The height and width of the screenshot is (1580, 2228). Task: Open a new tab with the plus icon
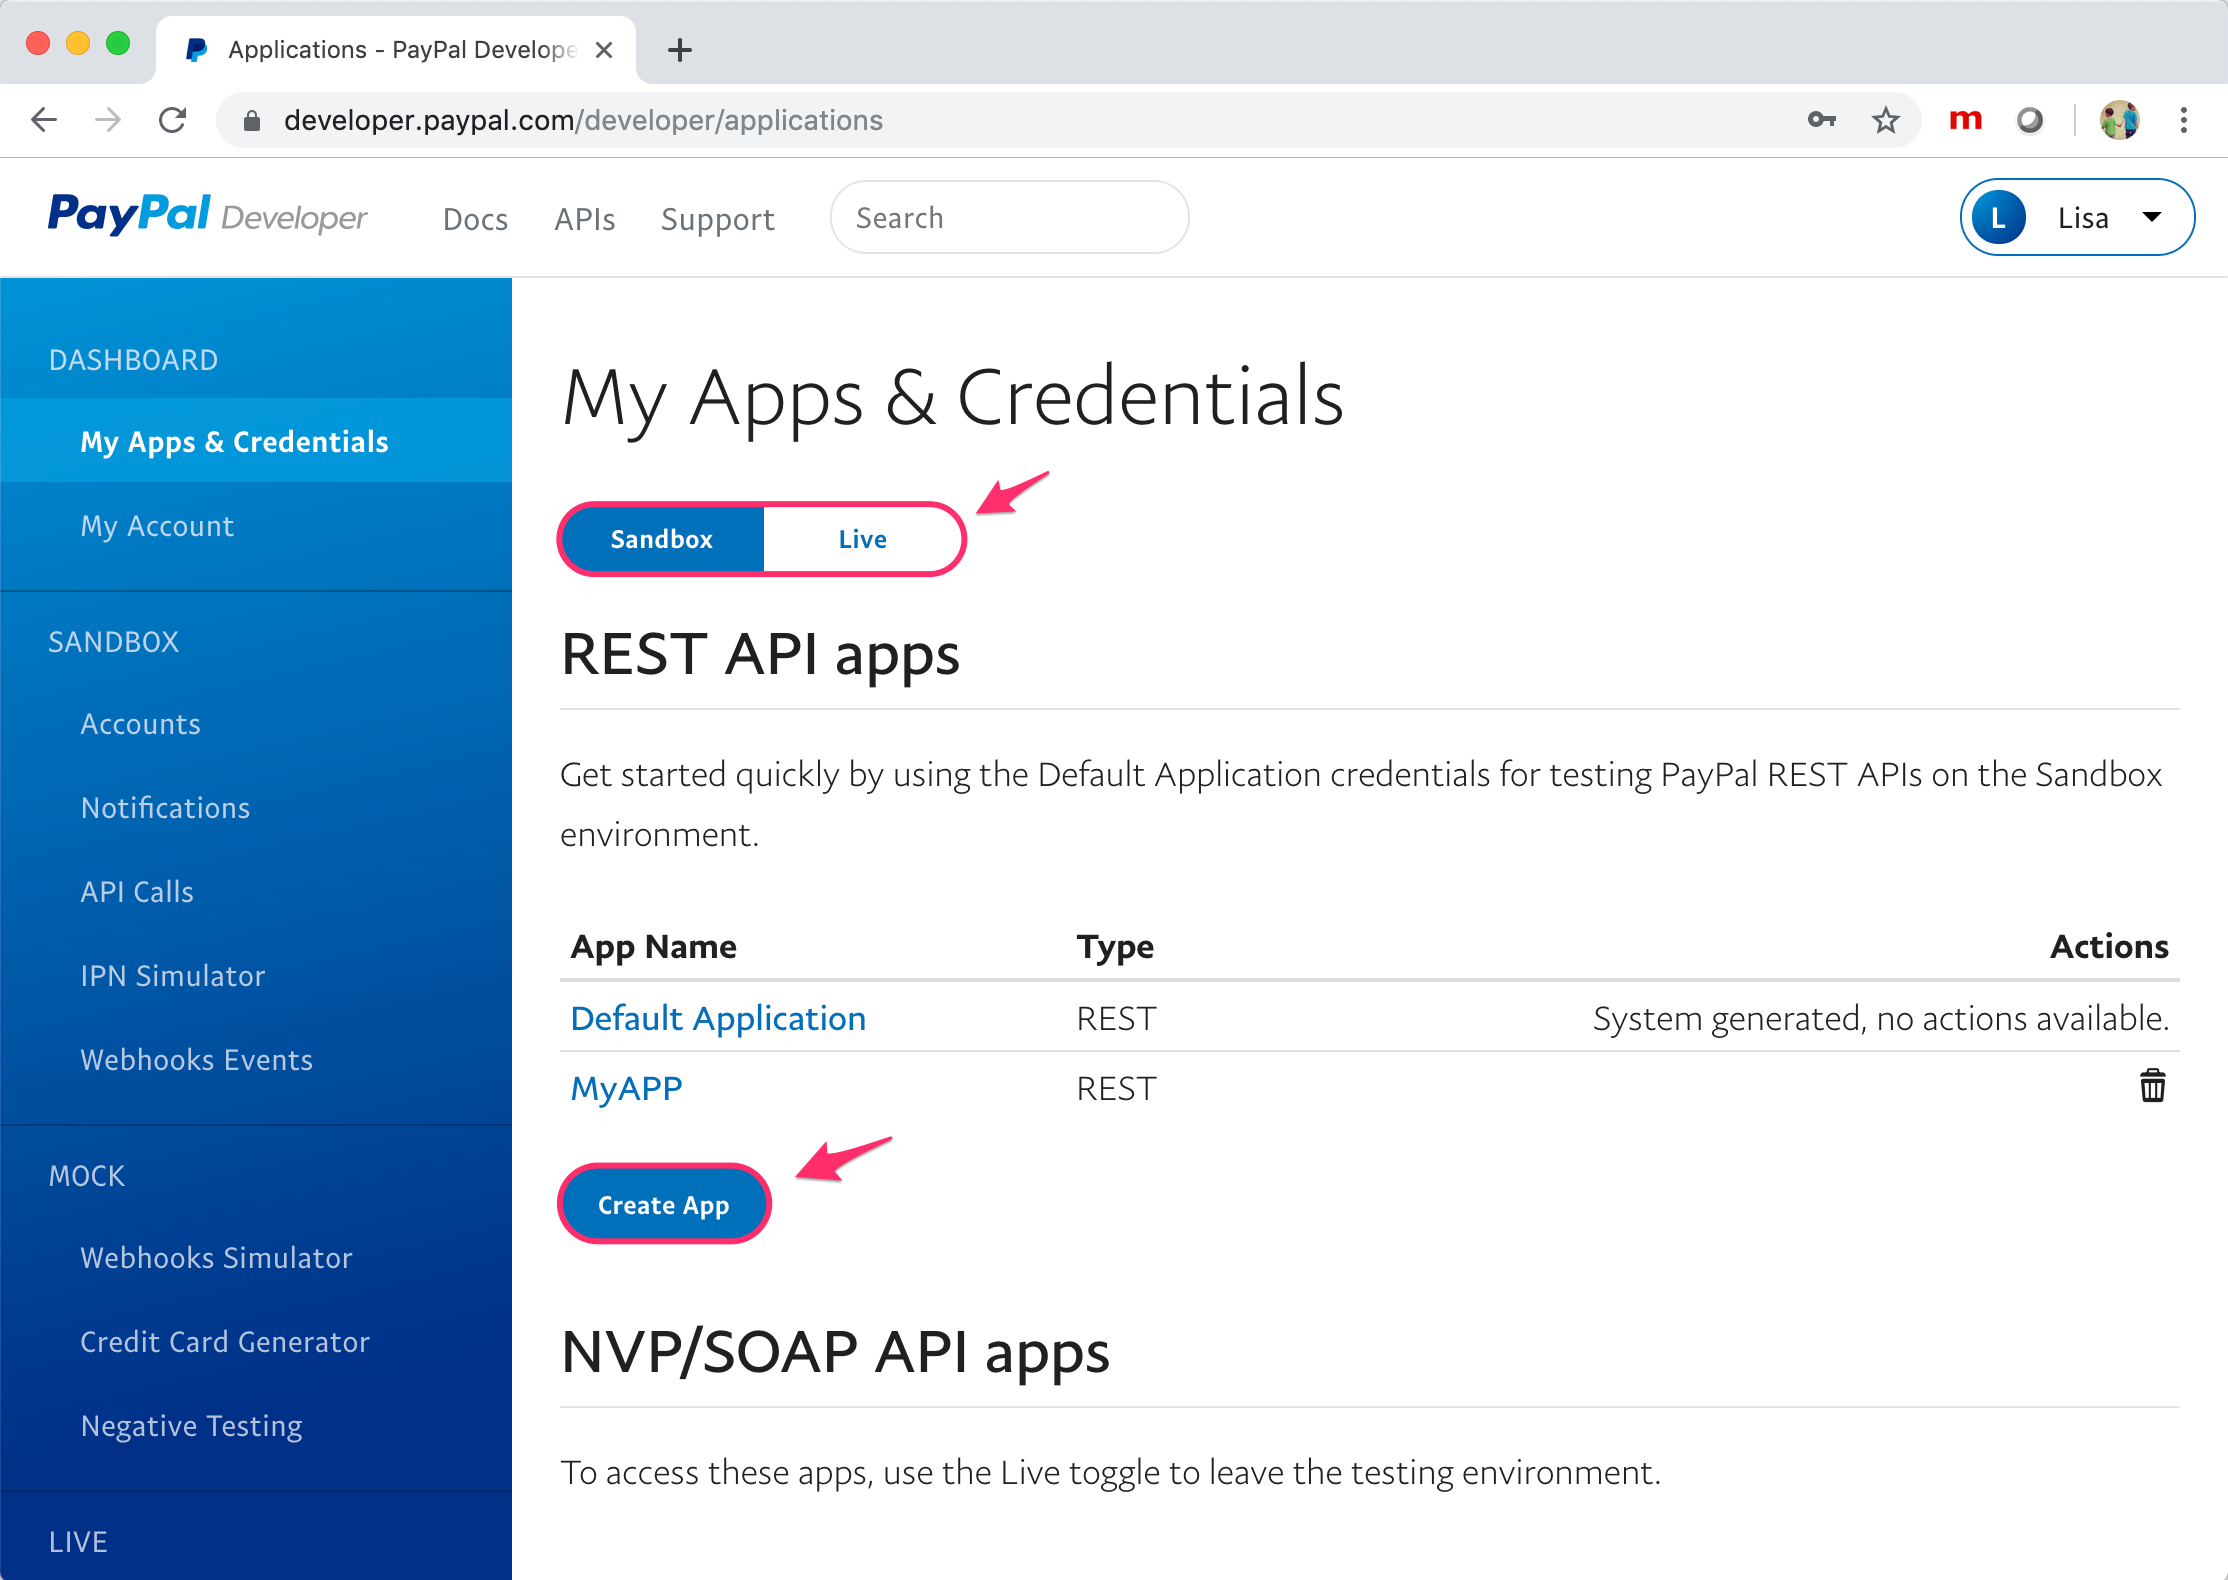[x=680, y=50]
